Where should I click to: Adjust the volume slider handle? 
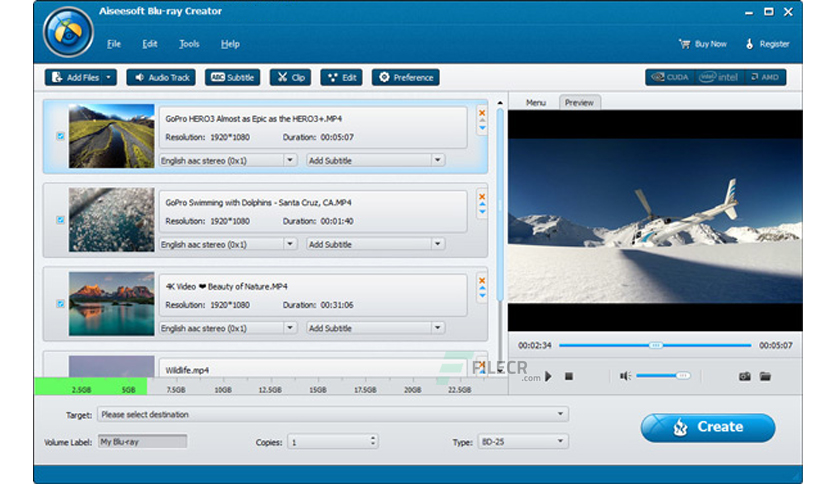[x=682, y=376]
